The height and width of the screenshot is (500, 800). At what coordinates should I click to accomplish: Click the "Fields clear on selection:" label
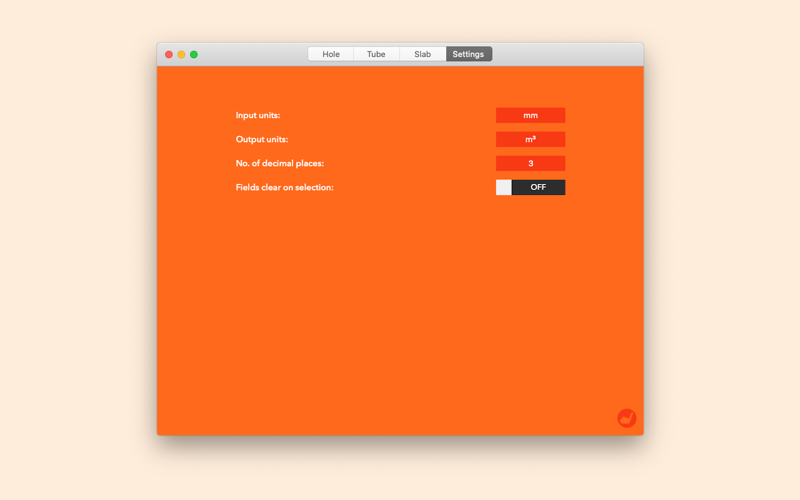[284, 187]
